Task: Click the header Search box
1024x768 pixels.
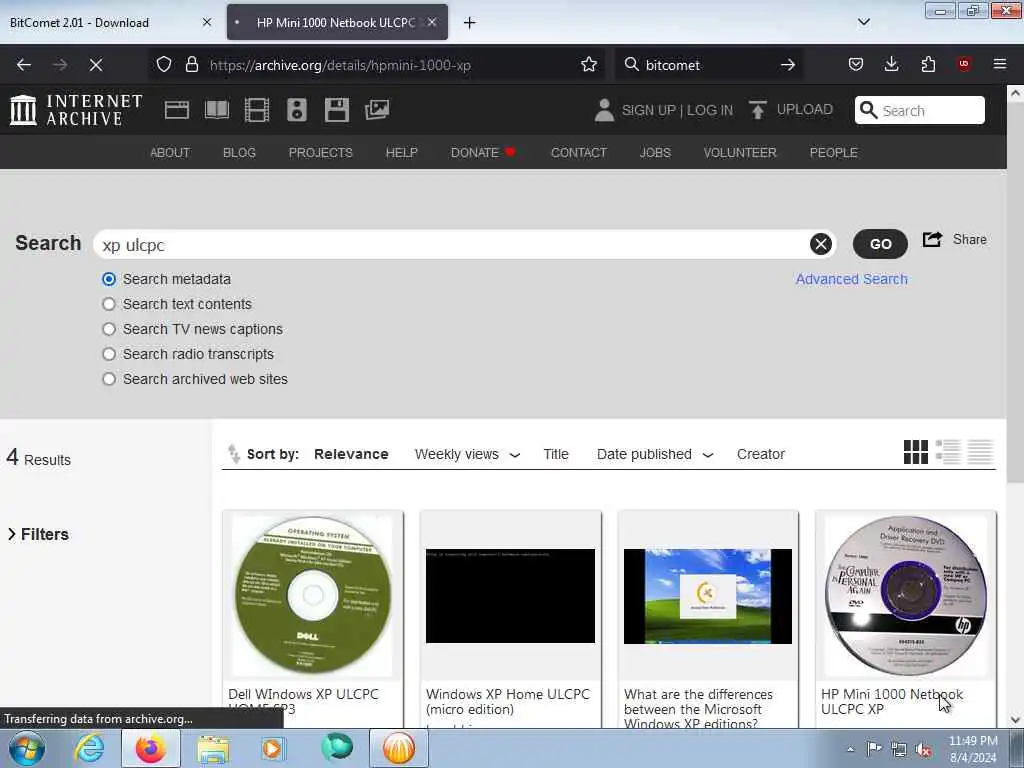Action: coord(920,110)
